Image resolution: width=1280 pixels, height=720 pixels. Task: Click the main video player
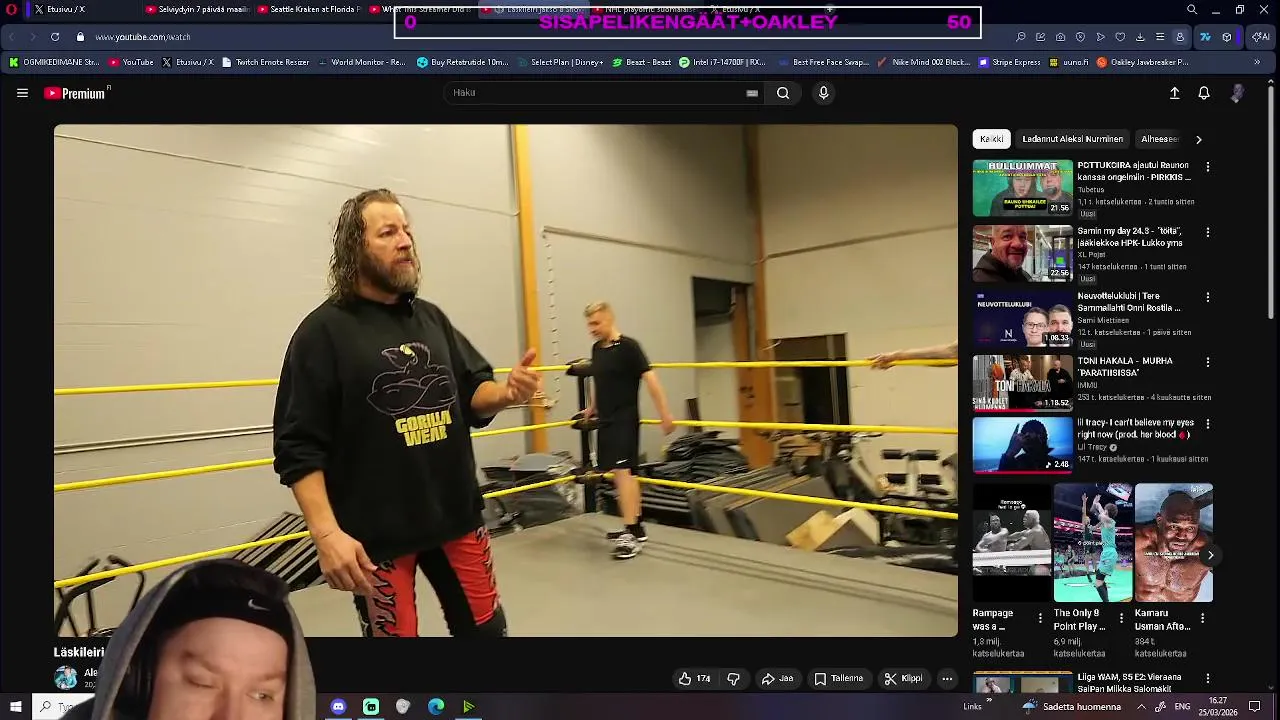click(x=505, y=380)
